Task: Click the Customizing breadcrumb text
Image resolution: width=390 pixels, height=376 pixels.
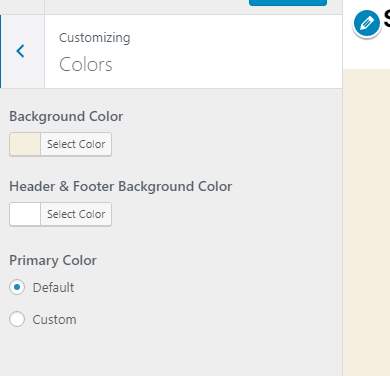Action: [x=95, y=38]
